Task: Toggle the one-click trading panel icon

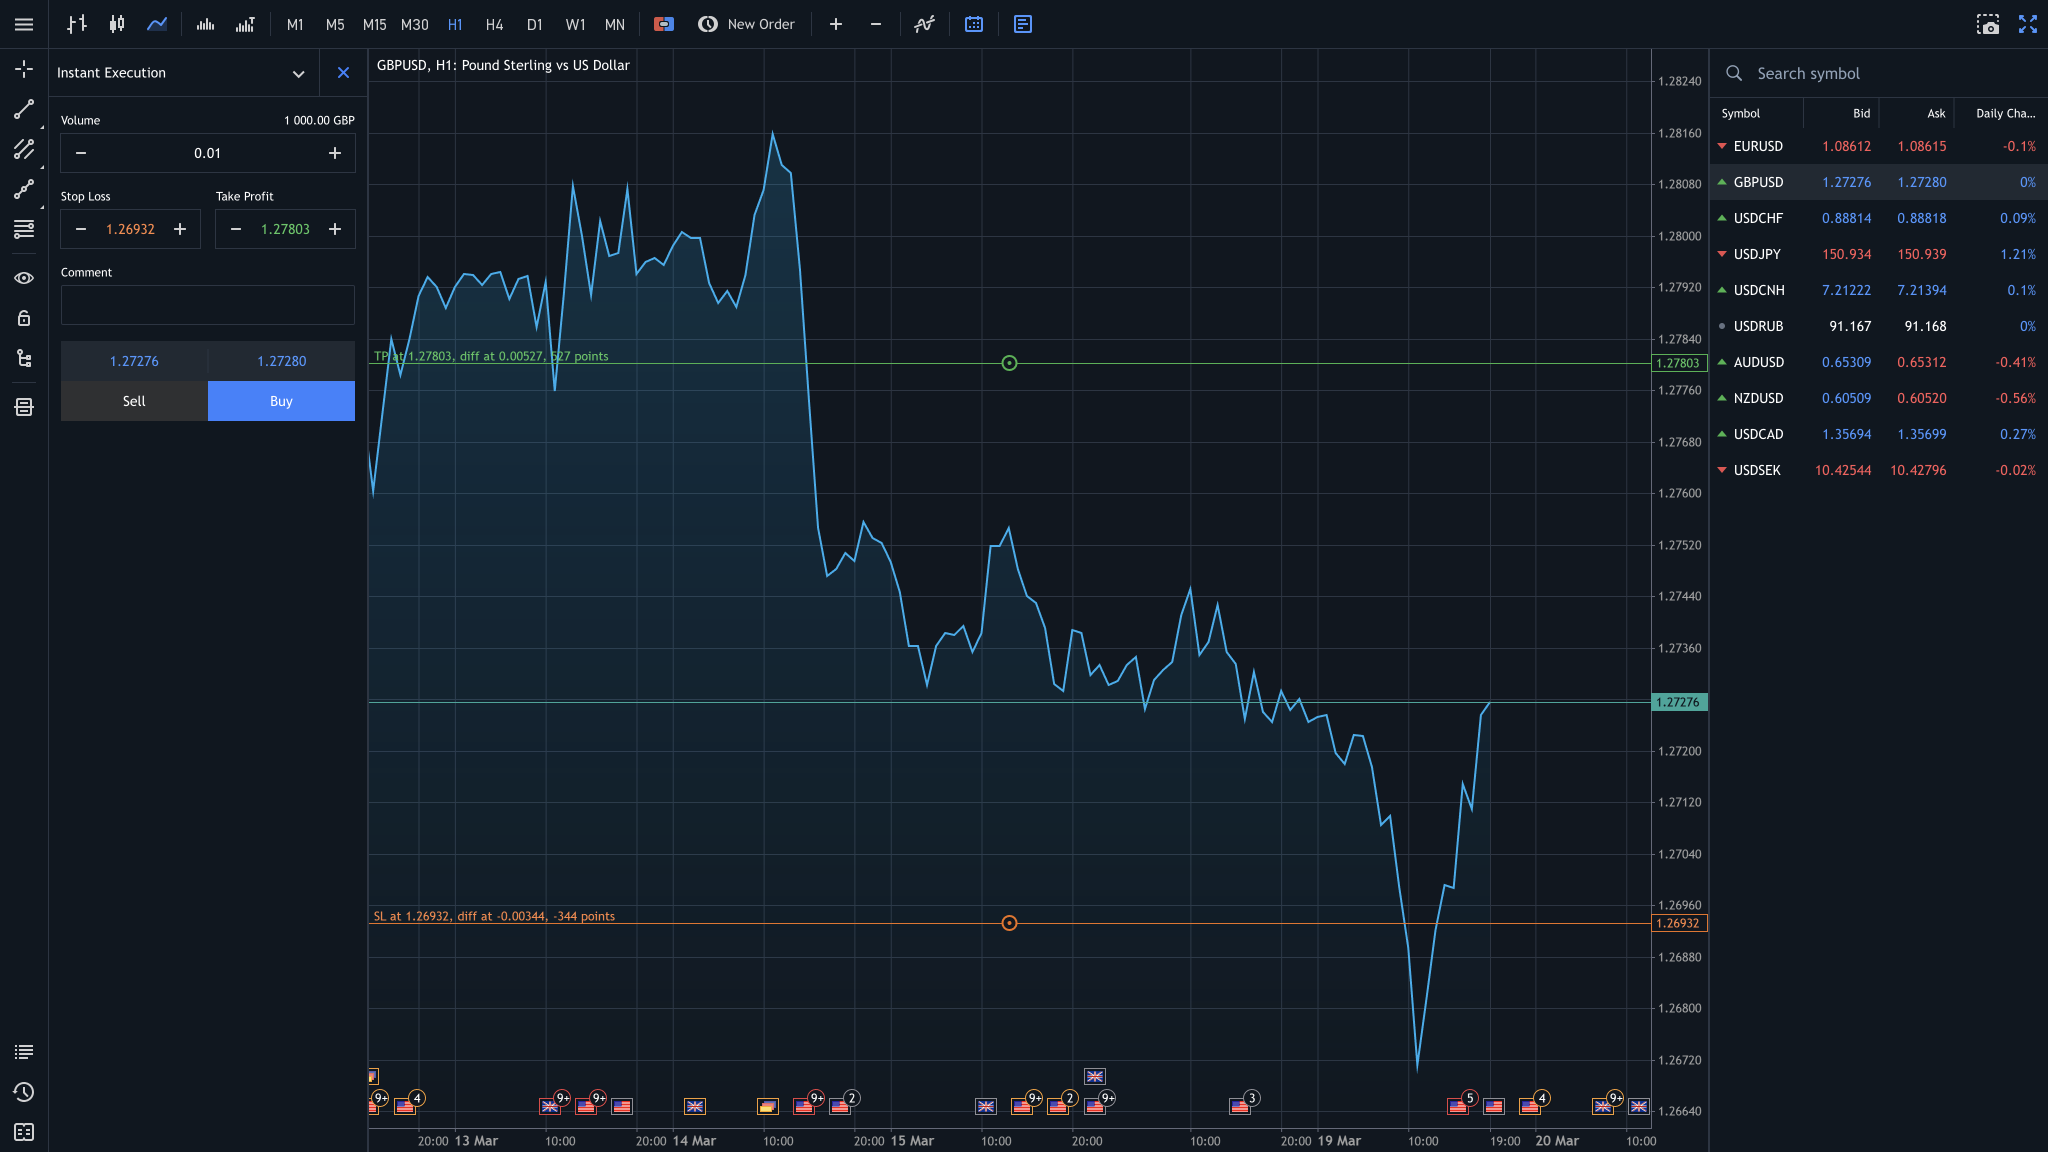Action: 664,24
